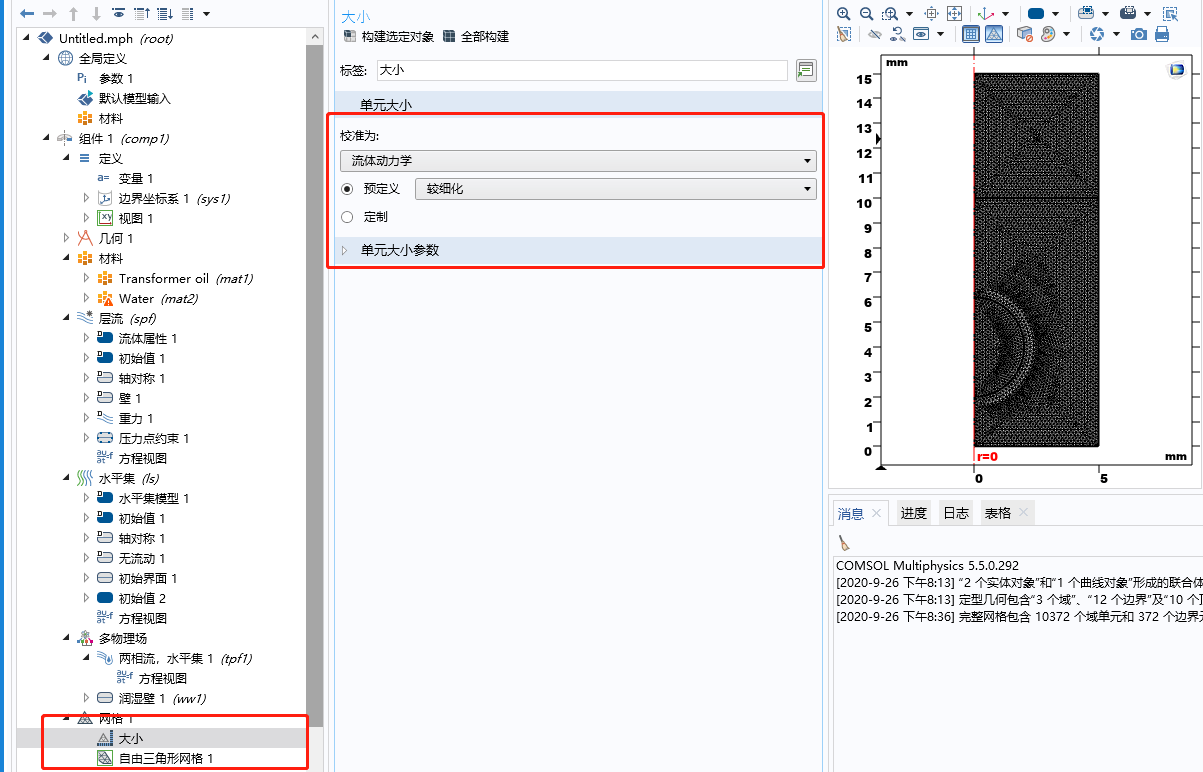Toggle the show grid button

point(970,34)
